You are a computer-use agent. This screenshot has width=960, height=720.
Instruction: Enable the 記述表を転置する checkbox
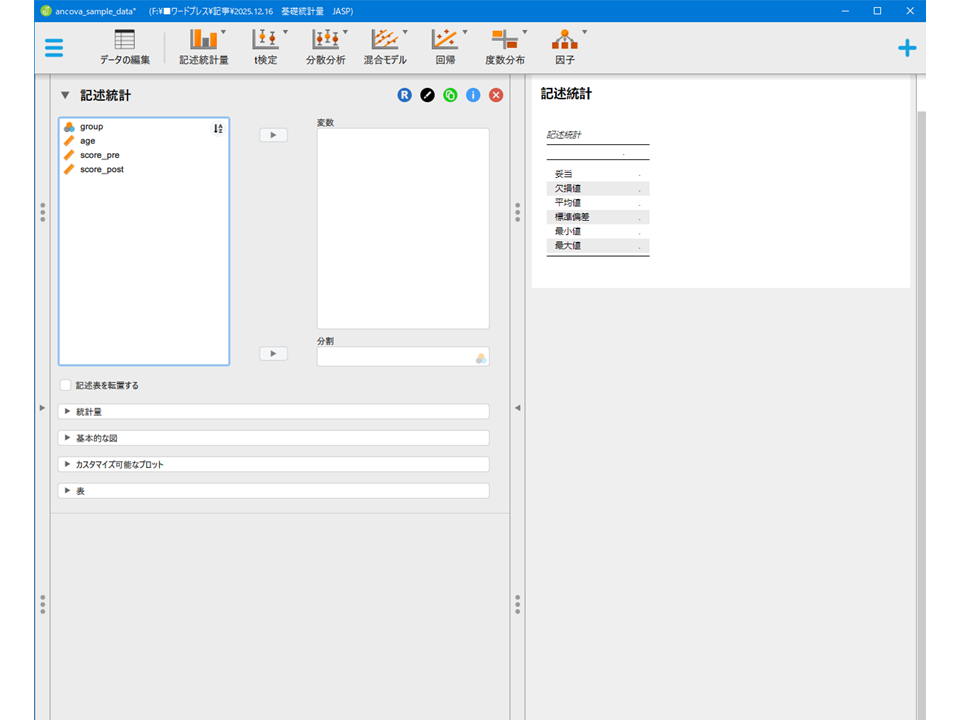(66, 385)
